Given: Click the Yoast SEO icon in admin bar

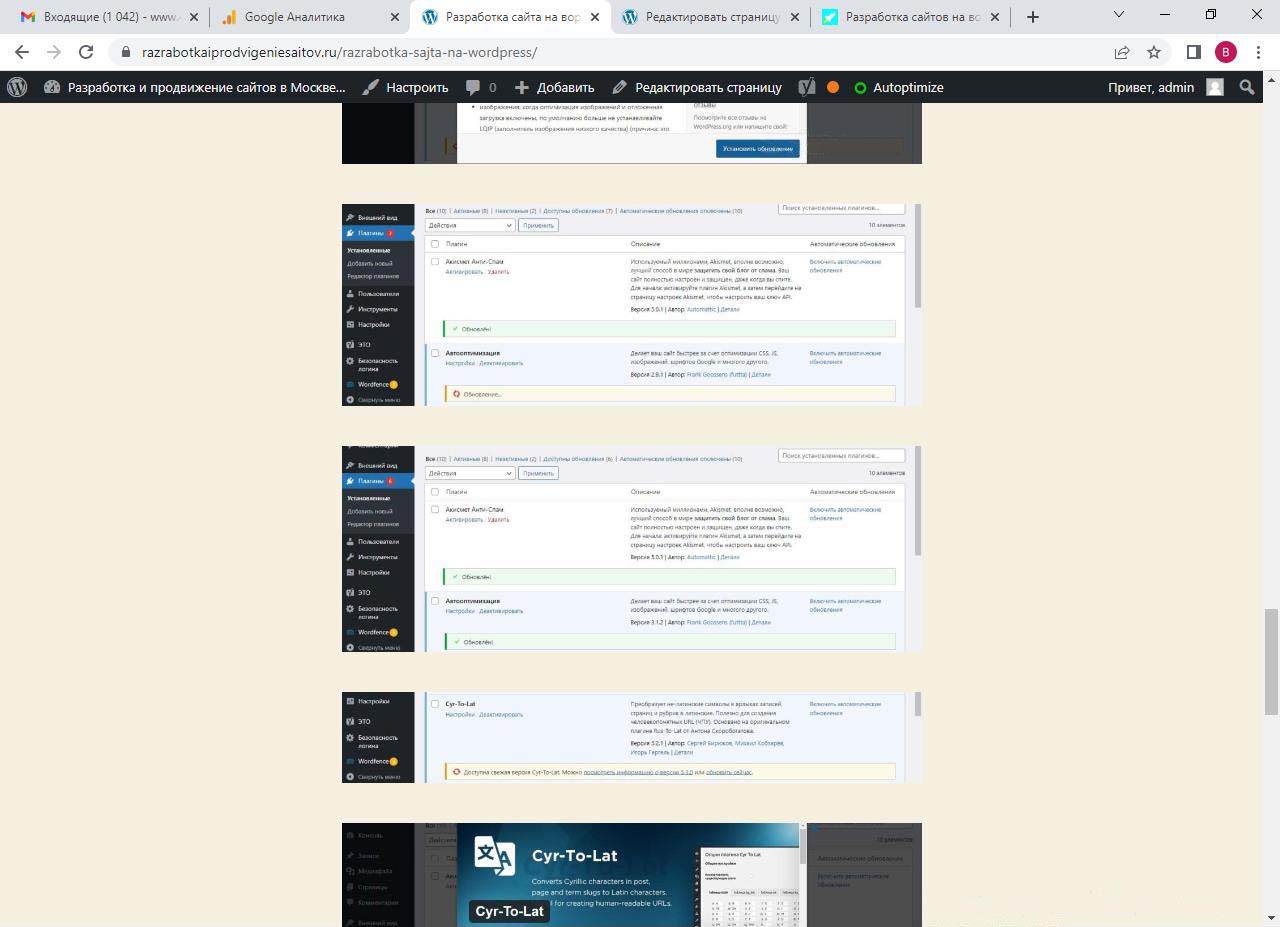Looking at the screenshot, I should pyautogui.click(x=807, y=87).
